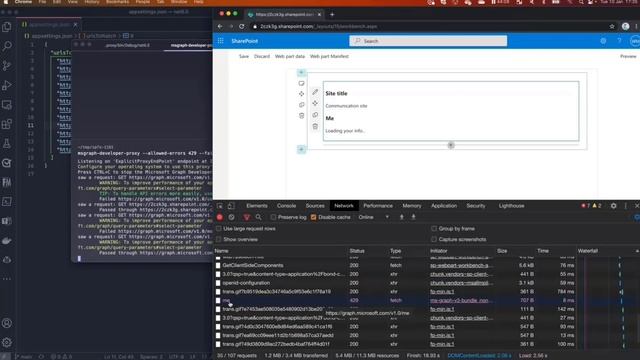The width and height of the screenshot is (640, 360).
Task: Open the VS Code Accounts icon
Action: pos(7,323)
